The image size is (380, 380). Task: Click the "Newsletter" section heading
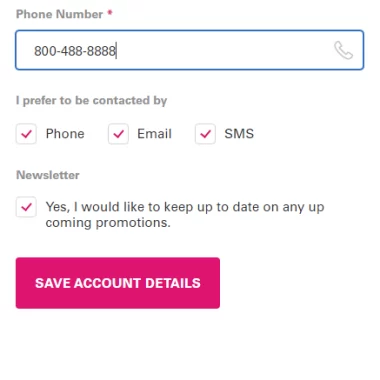click(x=48, y=175)
